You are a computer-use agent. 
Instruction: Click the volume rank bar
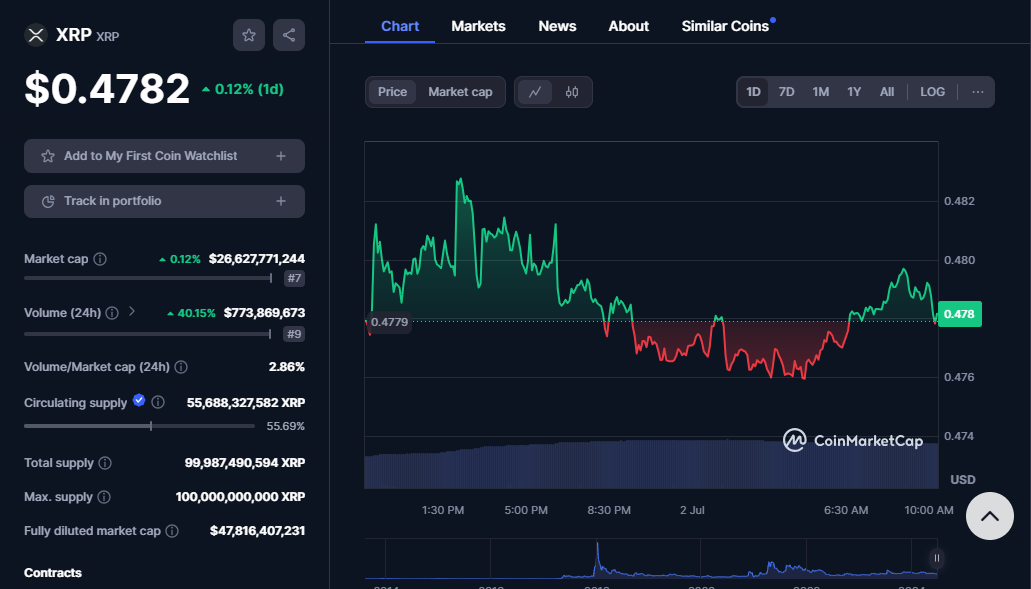[x=148, y=334]
